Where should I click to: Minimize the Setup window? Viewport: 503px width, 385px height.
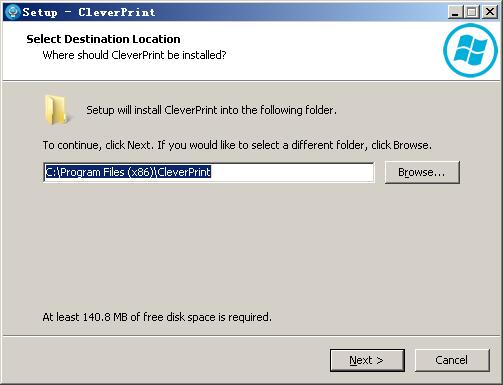pos(455,12)
